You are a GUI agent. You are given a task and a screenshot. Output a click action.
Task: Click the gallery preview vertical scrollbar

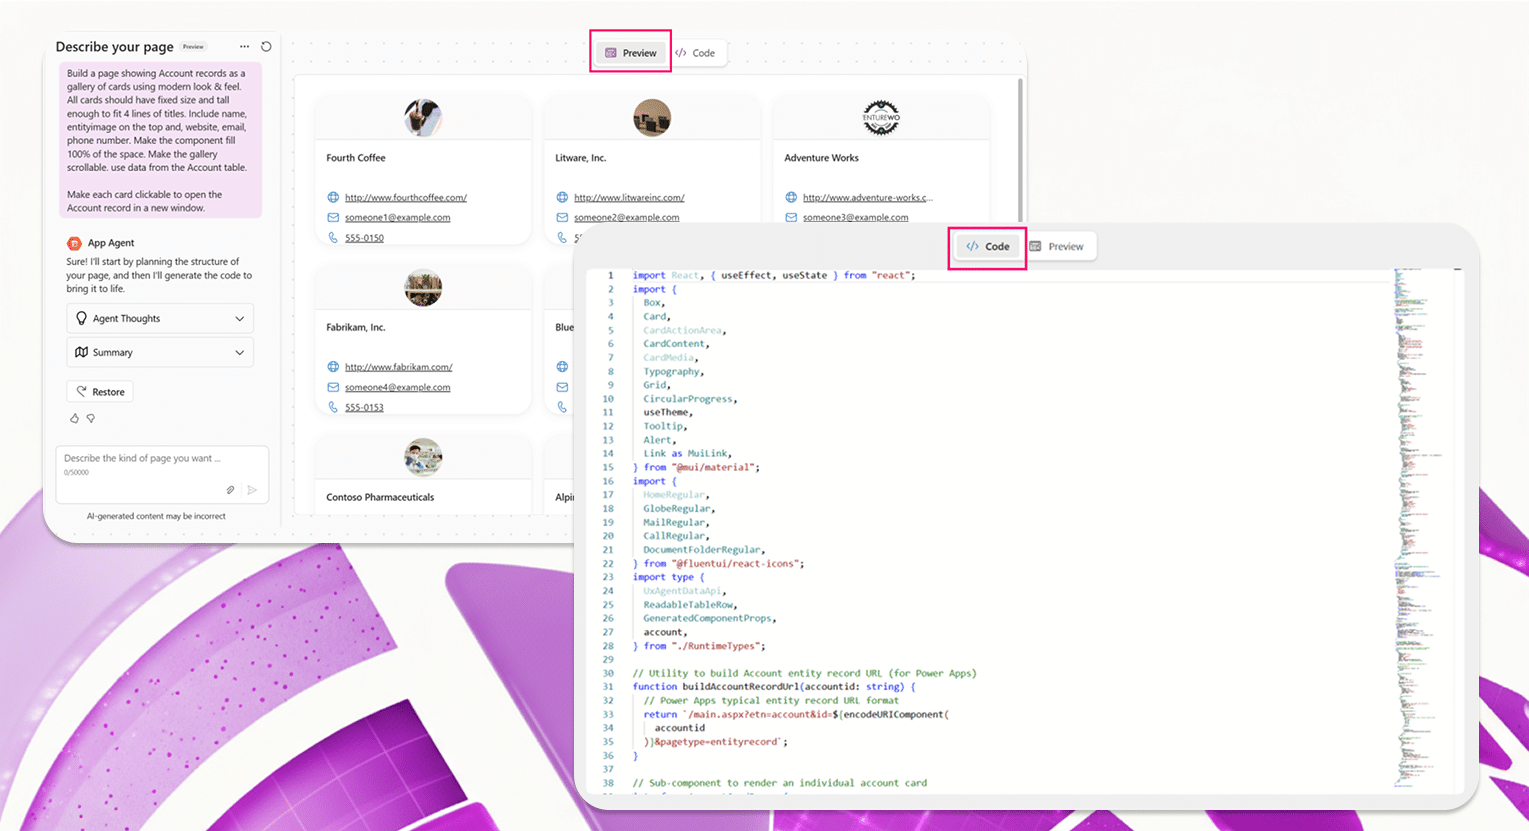pyautogui.click(x=1020, y=150)
